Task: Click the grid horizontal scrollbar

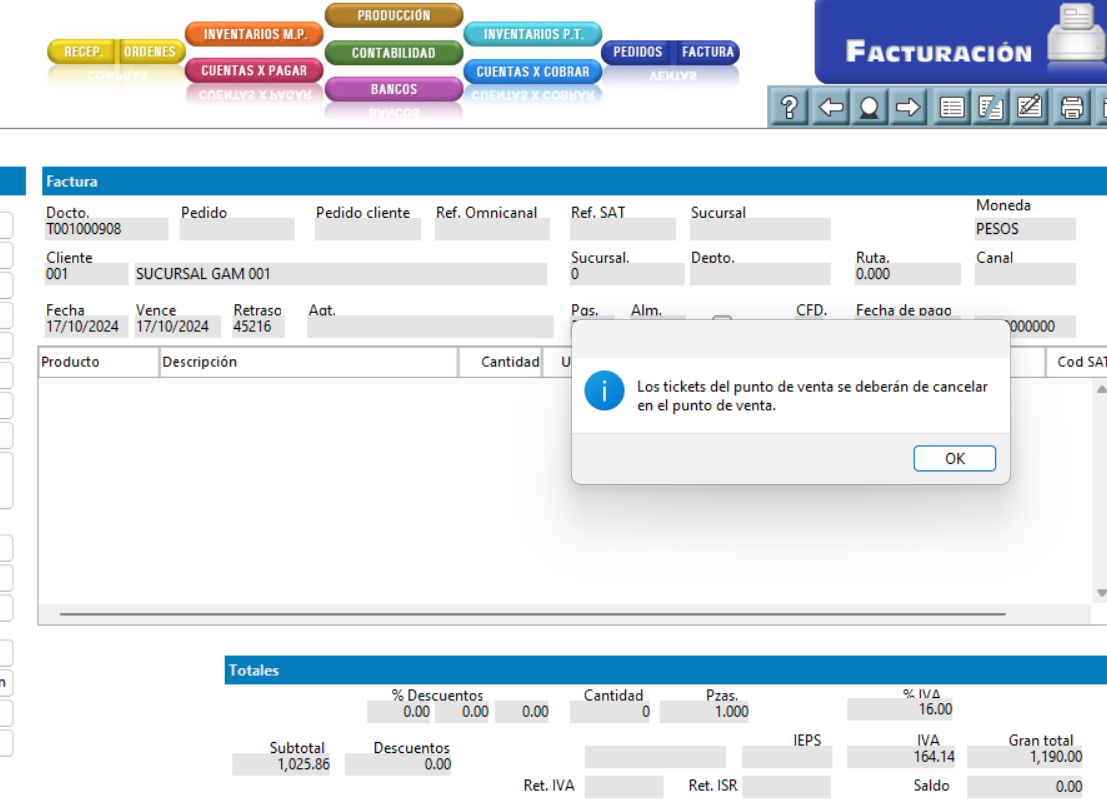Action: coord(533,614)
